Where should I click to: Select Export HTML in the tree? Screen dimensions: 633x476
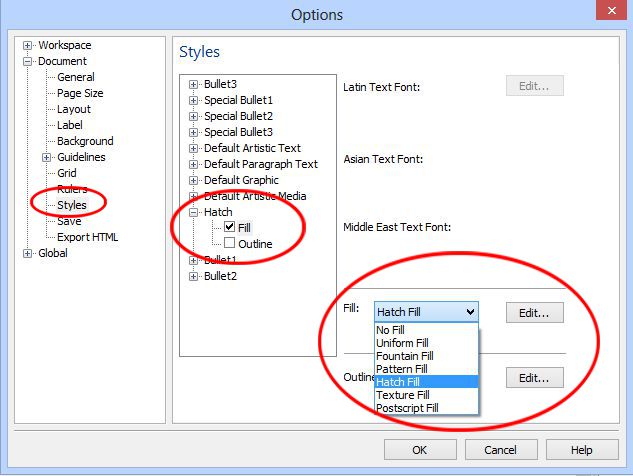click(88, 237)
